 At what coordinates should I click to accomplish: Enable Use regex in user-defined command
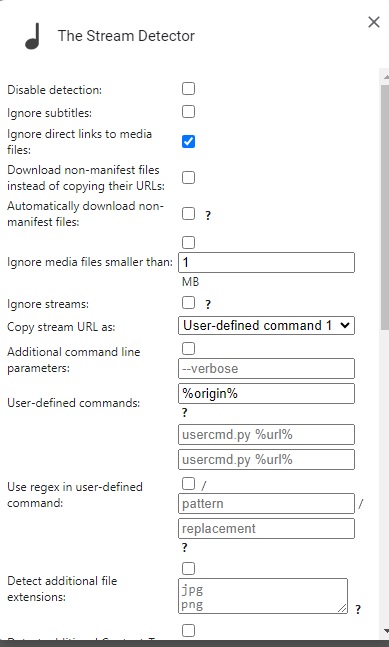coord(189,483)
